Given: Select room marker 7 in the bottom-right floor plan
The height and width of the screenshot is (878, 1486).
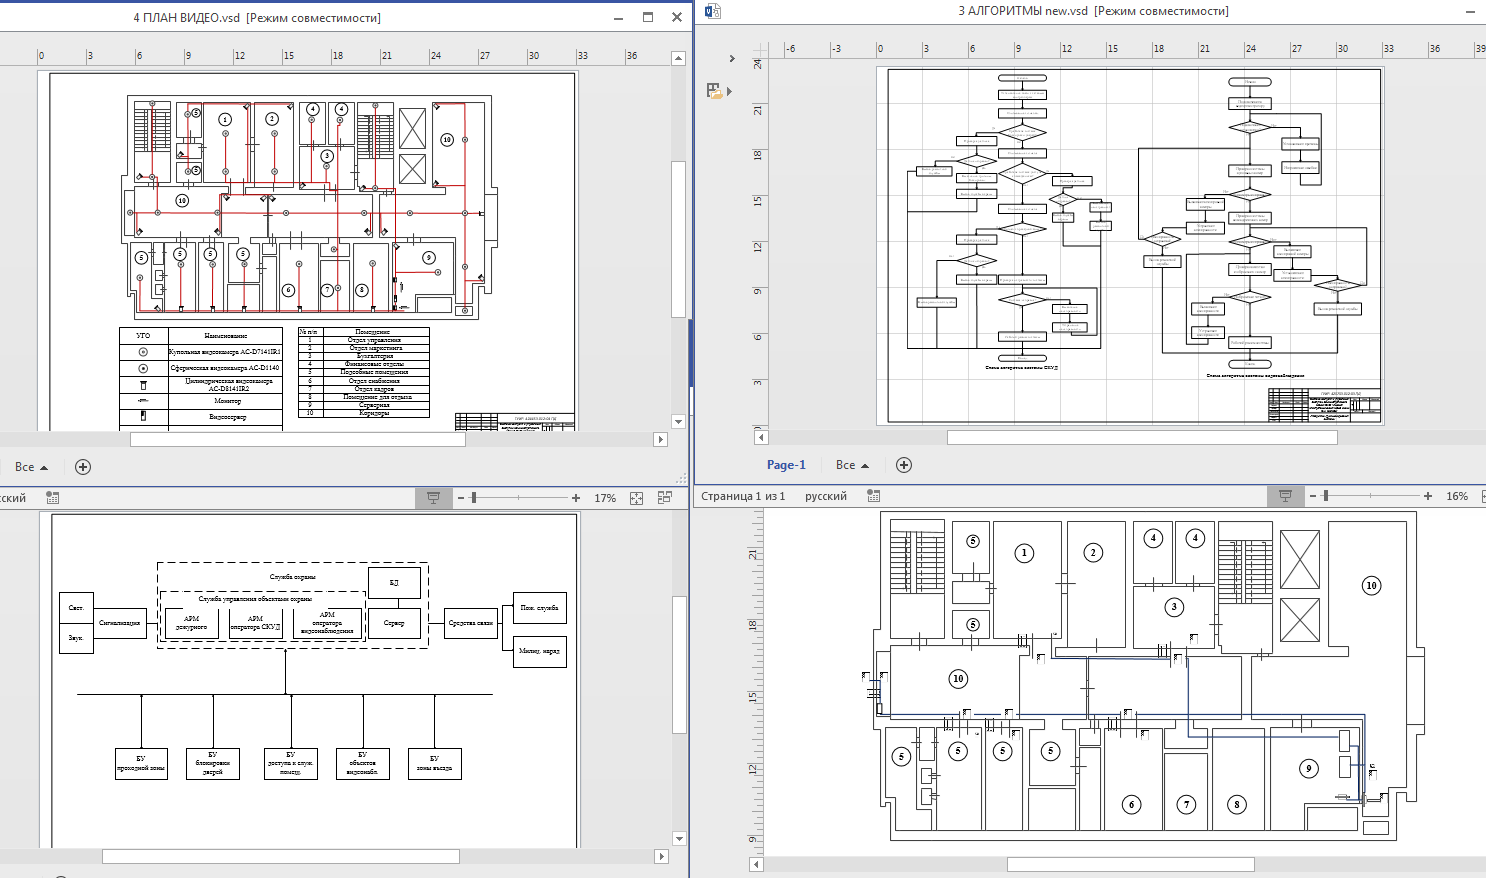Looking at the screenshot, I should pyautogui.click(x=1186, y=804).
